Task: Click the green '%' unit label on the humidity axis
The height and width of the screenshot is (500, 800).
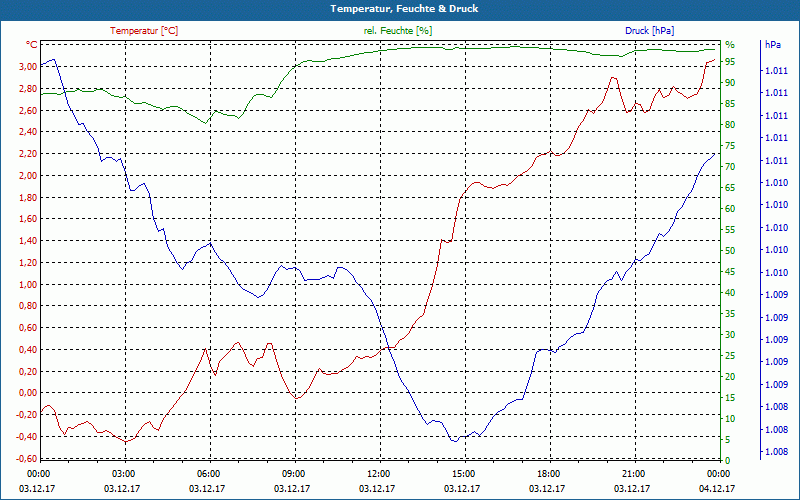Action: point(730,45)
